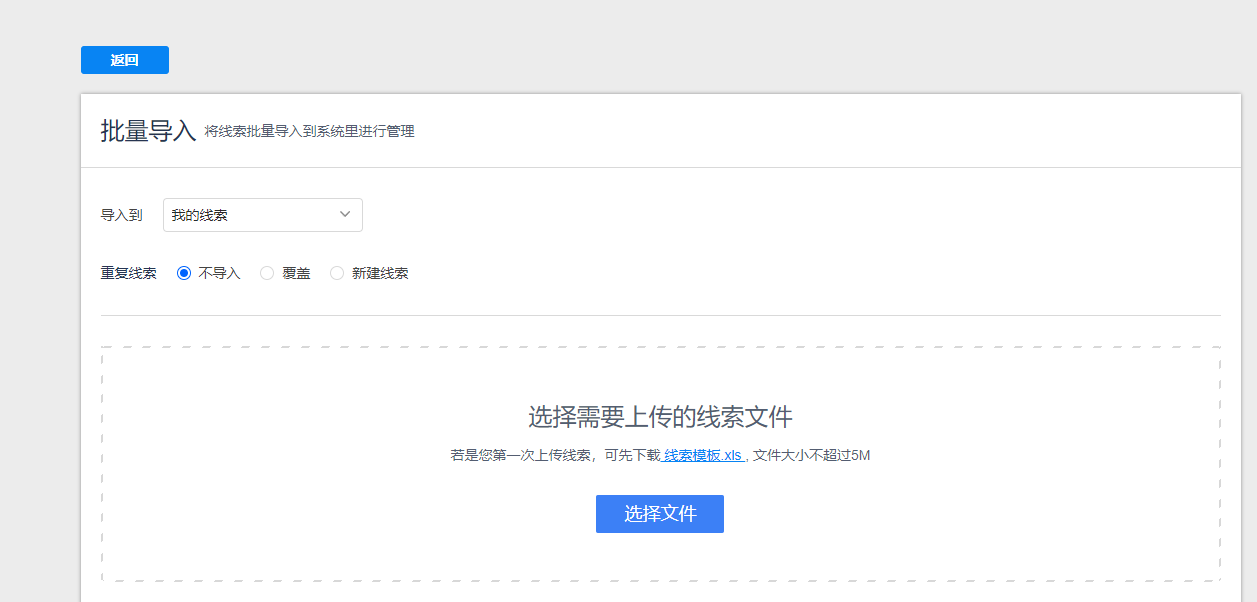This screenshot has height=602, width=1257.
Task: Open the 导入到 dropdown showing 我的线索
Action: 263,215
